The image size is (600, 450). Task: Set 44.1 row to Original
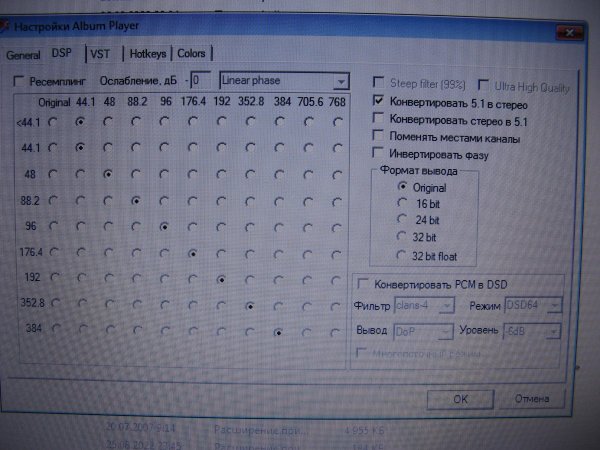[x=53, y=148]
